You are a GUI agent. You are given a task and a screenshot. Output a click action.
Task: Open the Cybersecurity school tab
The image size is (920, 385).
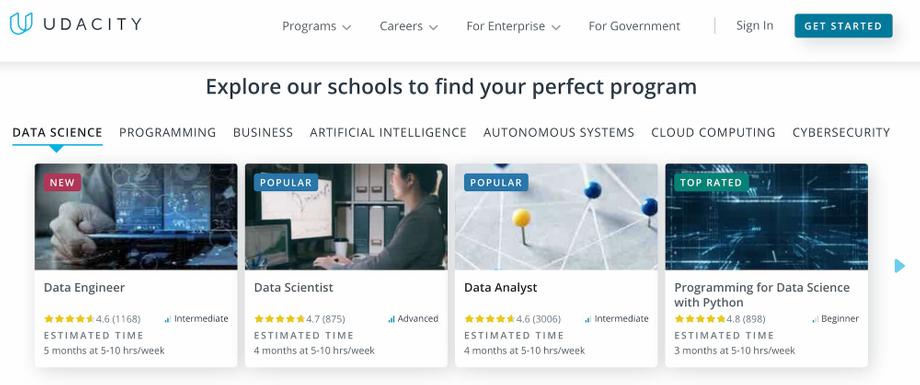pyautogui.click(x=841, y=133)
